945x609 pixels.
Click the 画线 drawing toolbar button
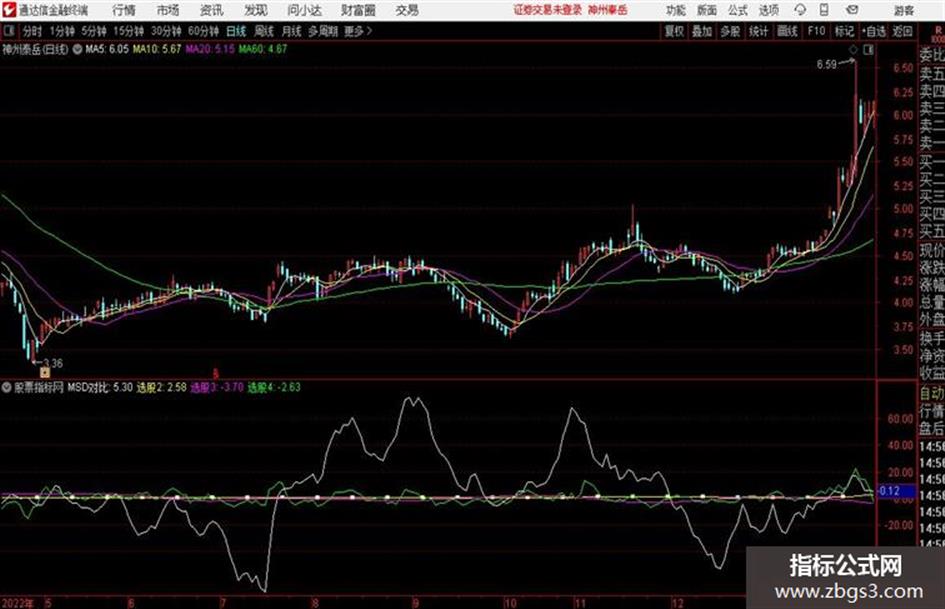pos(787,31)
